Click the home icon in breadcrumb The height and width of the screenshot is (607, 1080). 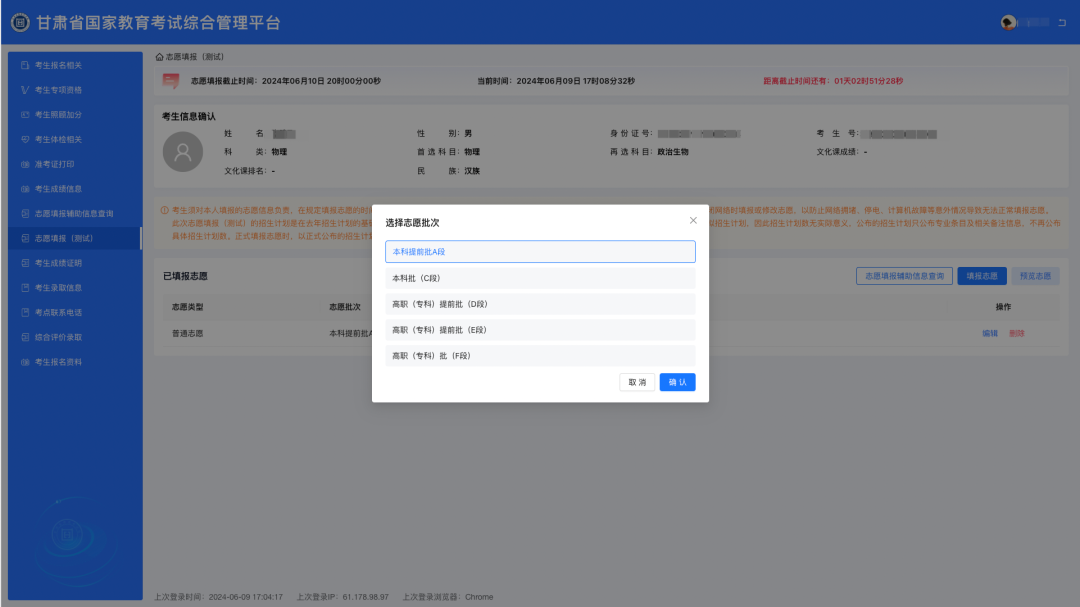tap(159, 57)
